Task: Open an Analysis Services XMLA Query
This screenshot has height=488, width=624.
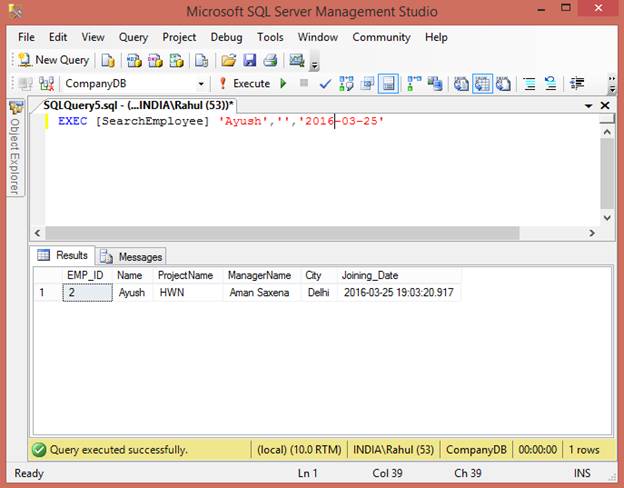Action: [176, 61]
